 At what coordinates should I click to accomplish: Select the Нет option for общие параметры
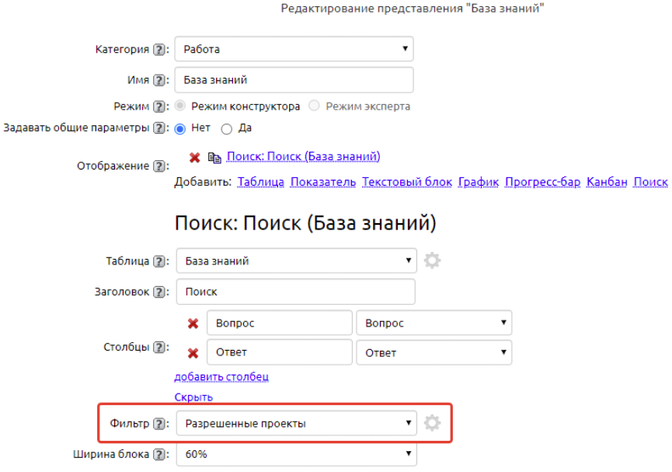tap(180, 129)
